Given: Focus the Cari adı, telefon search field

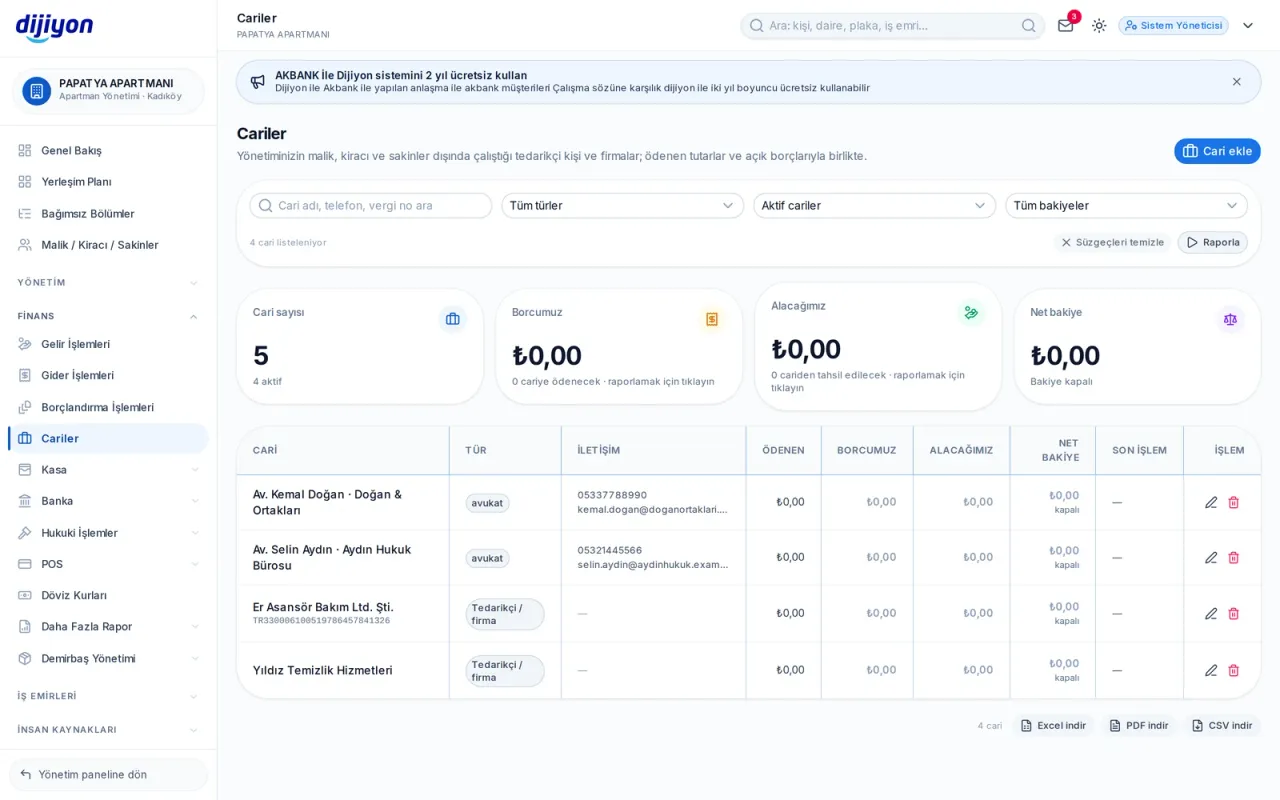Looking at the screenshot, I should click(x=371, y=205).
